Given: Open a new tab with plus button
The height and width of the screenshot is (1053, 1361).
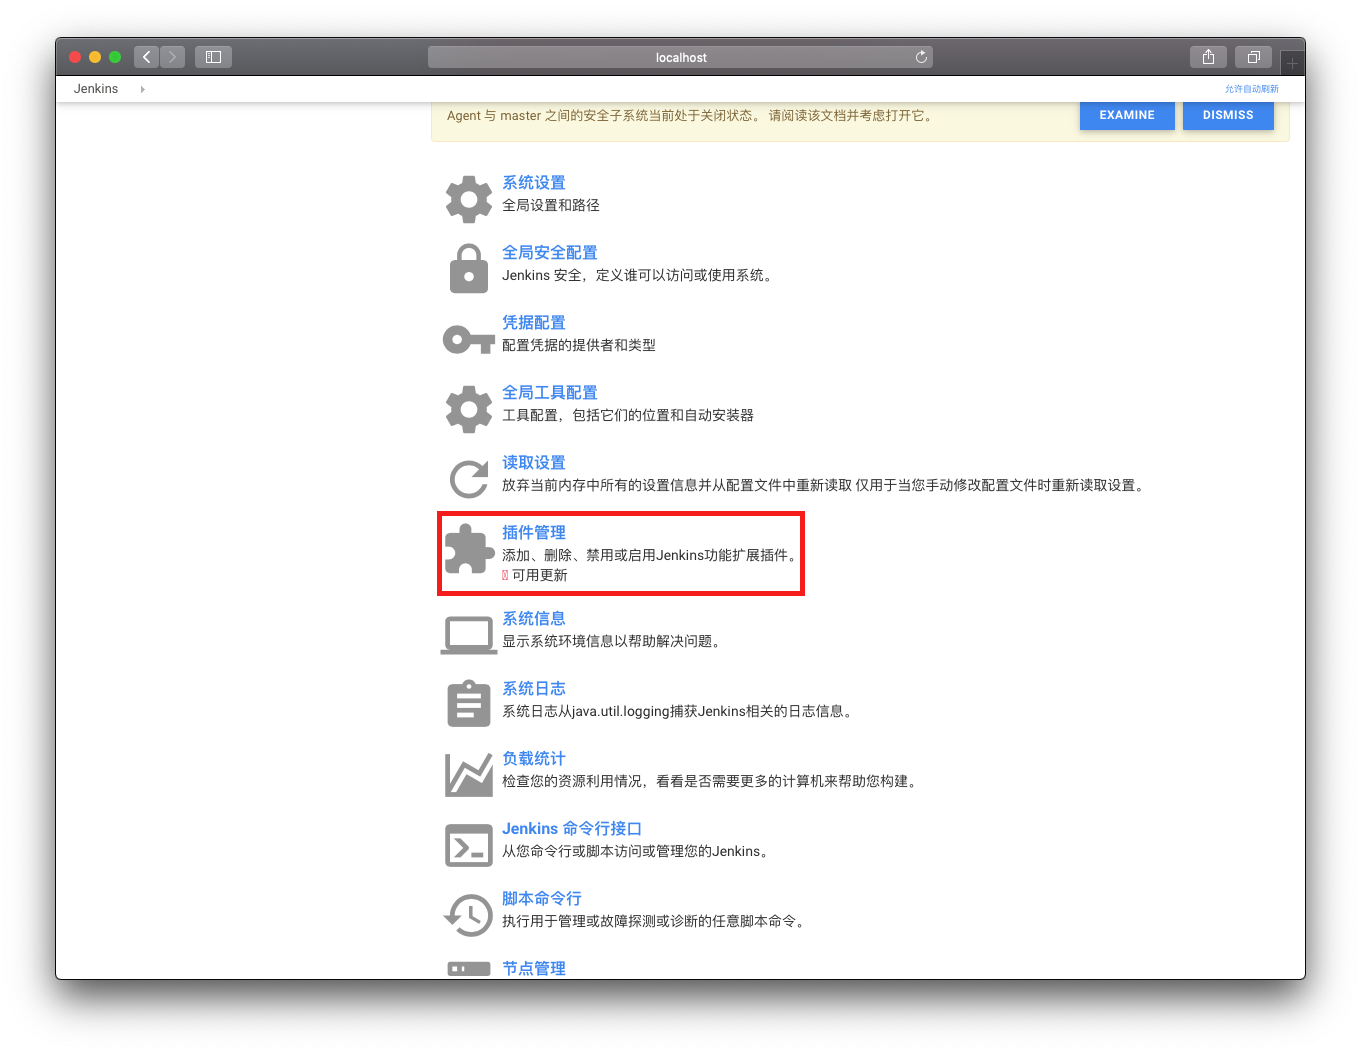Looking at the screenshot, I should (1292, 63).
